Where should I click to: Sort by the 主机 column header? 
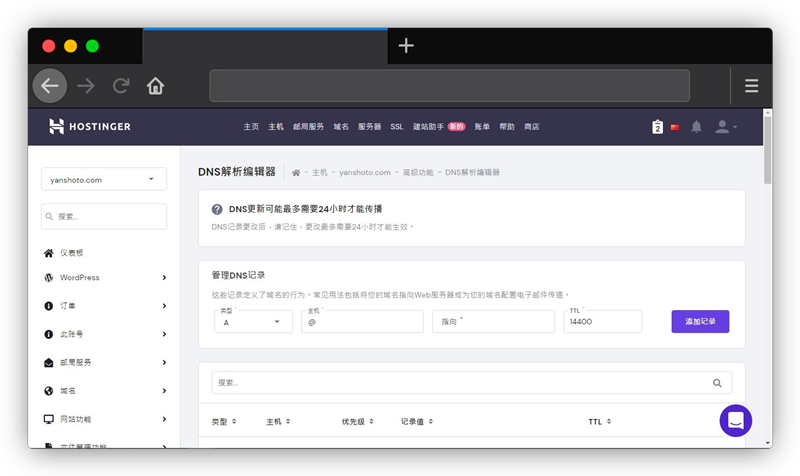[x=278, y=421]
